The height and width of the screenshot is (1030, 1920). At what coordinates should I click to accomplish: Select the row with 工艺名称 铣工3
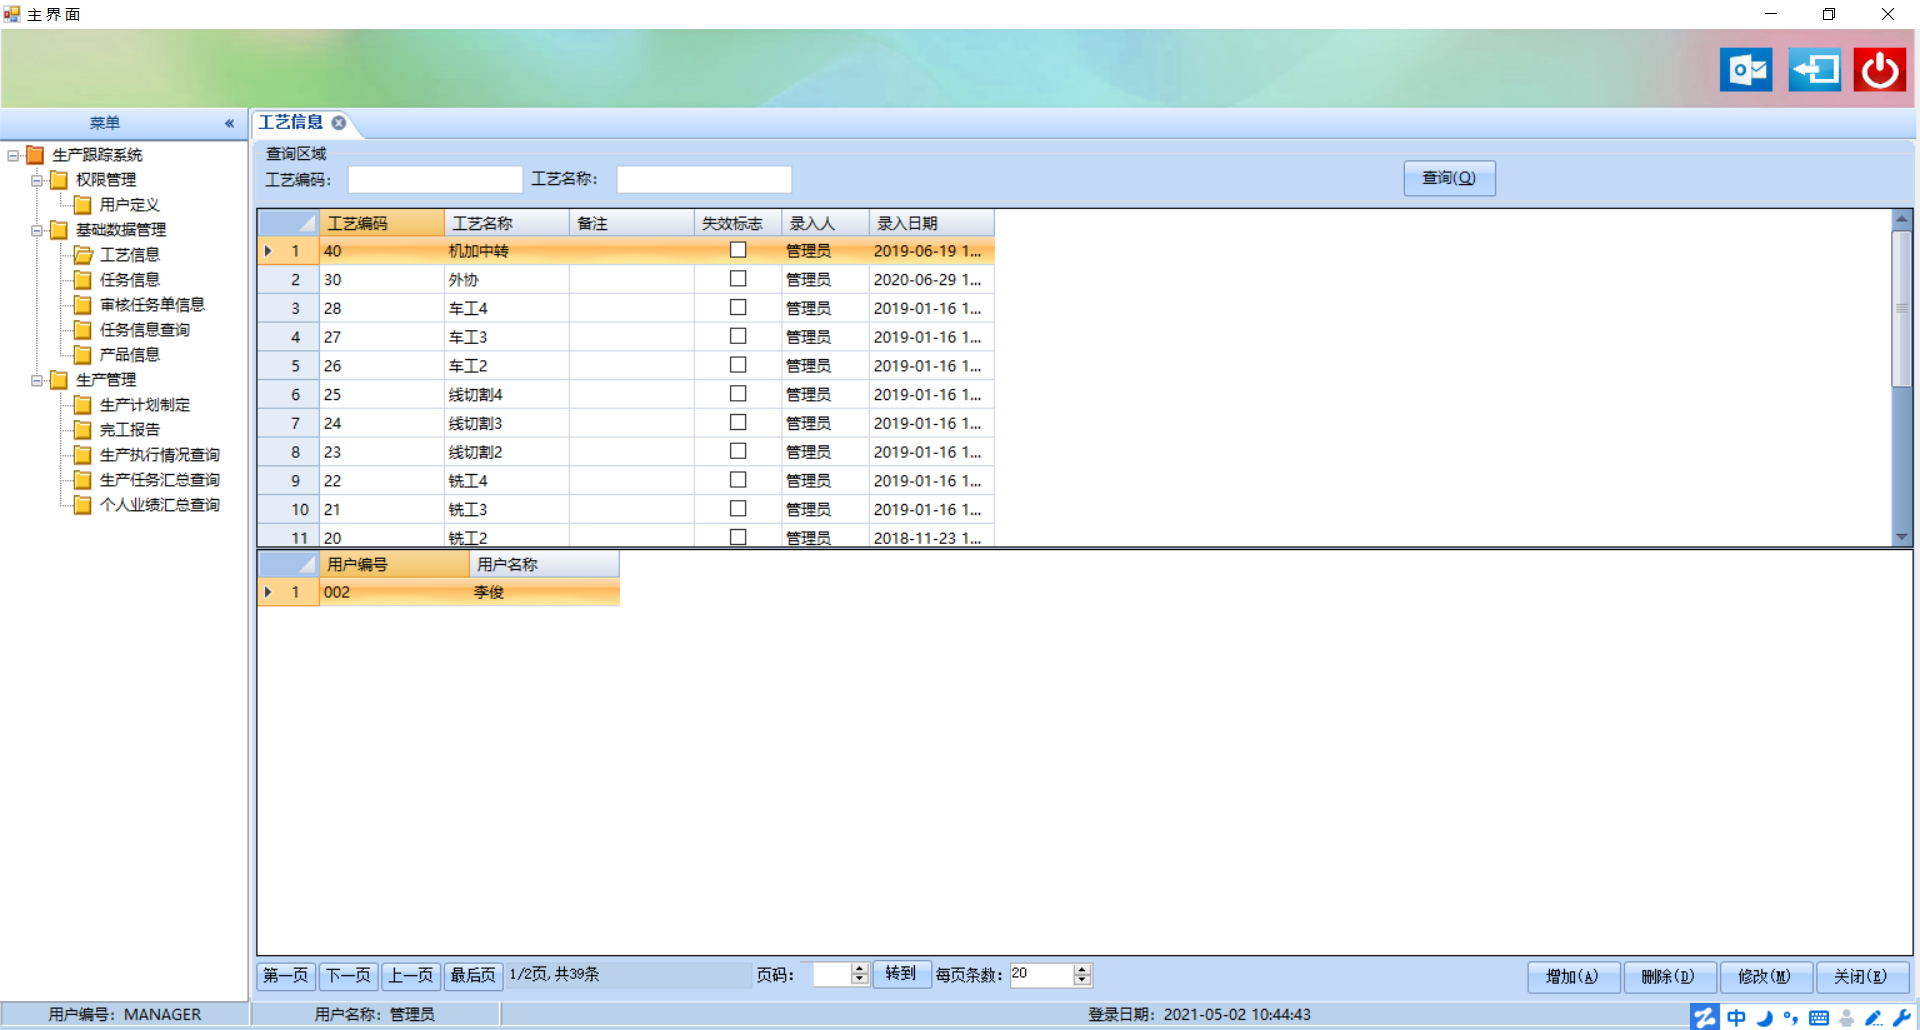pos(626,509)
